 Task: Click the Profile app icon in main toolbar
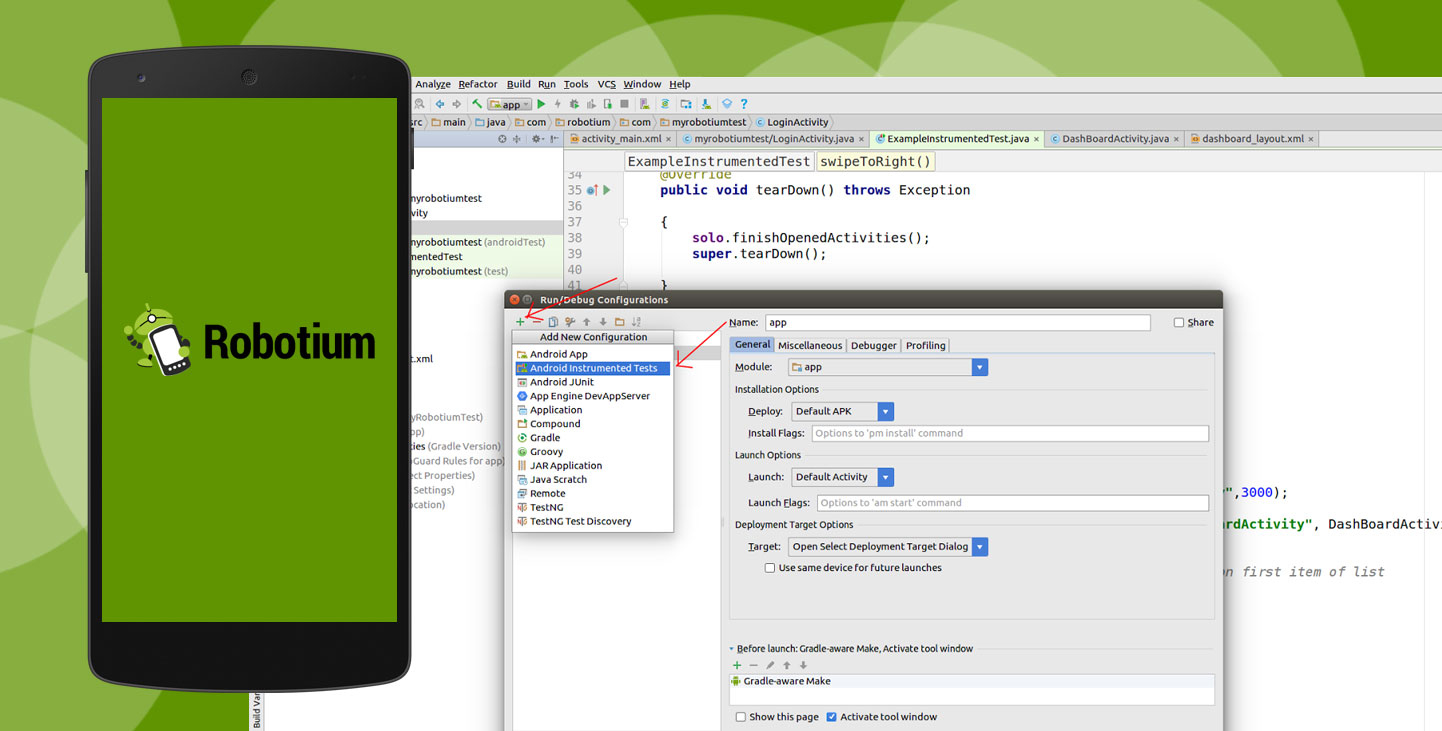tap(590, 104)
